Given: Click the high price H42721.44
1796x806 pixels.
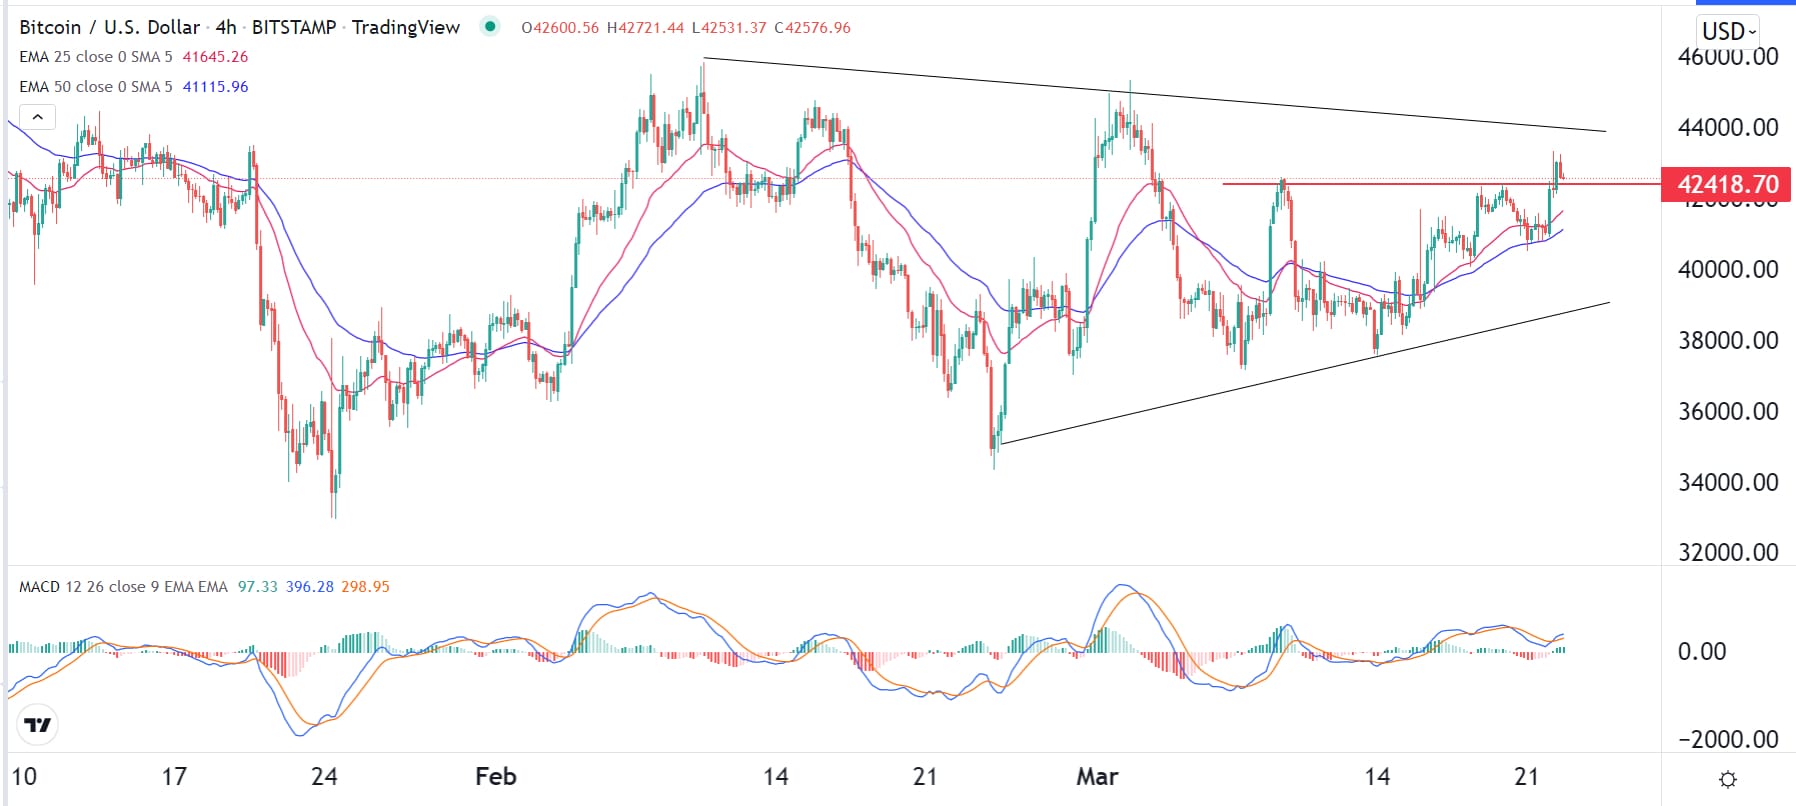Looking at the screenshot, I should pyautogui.click(x=646, y=28).
